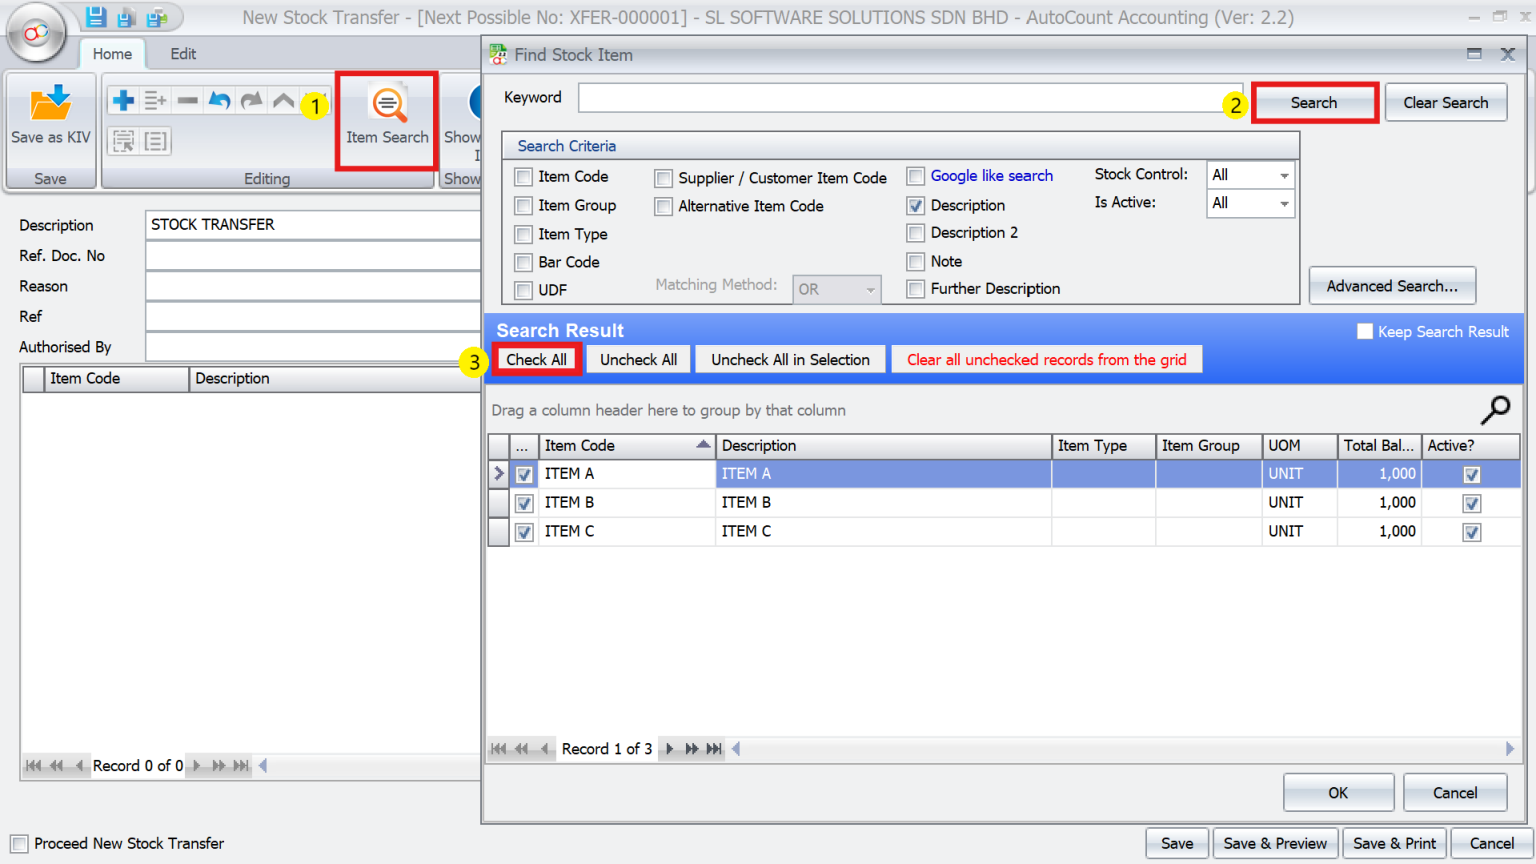Click the Search button
This screenshot has width=1536, height=864.
[x=1315, y=102]
